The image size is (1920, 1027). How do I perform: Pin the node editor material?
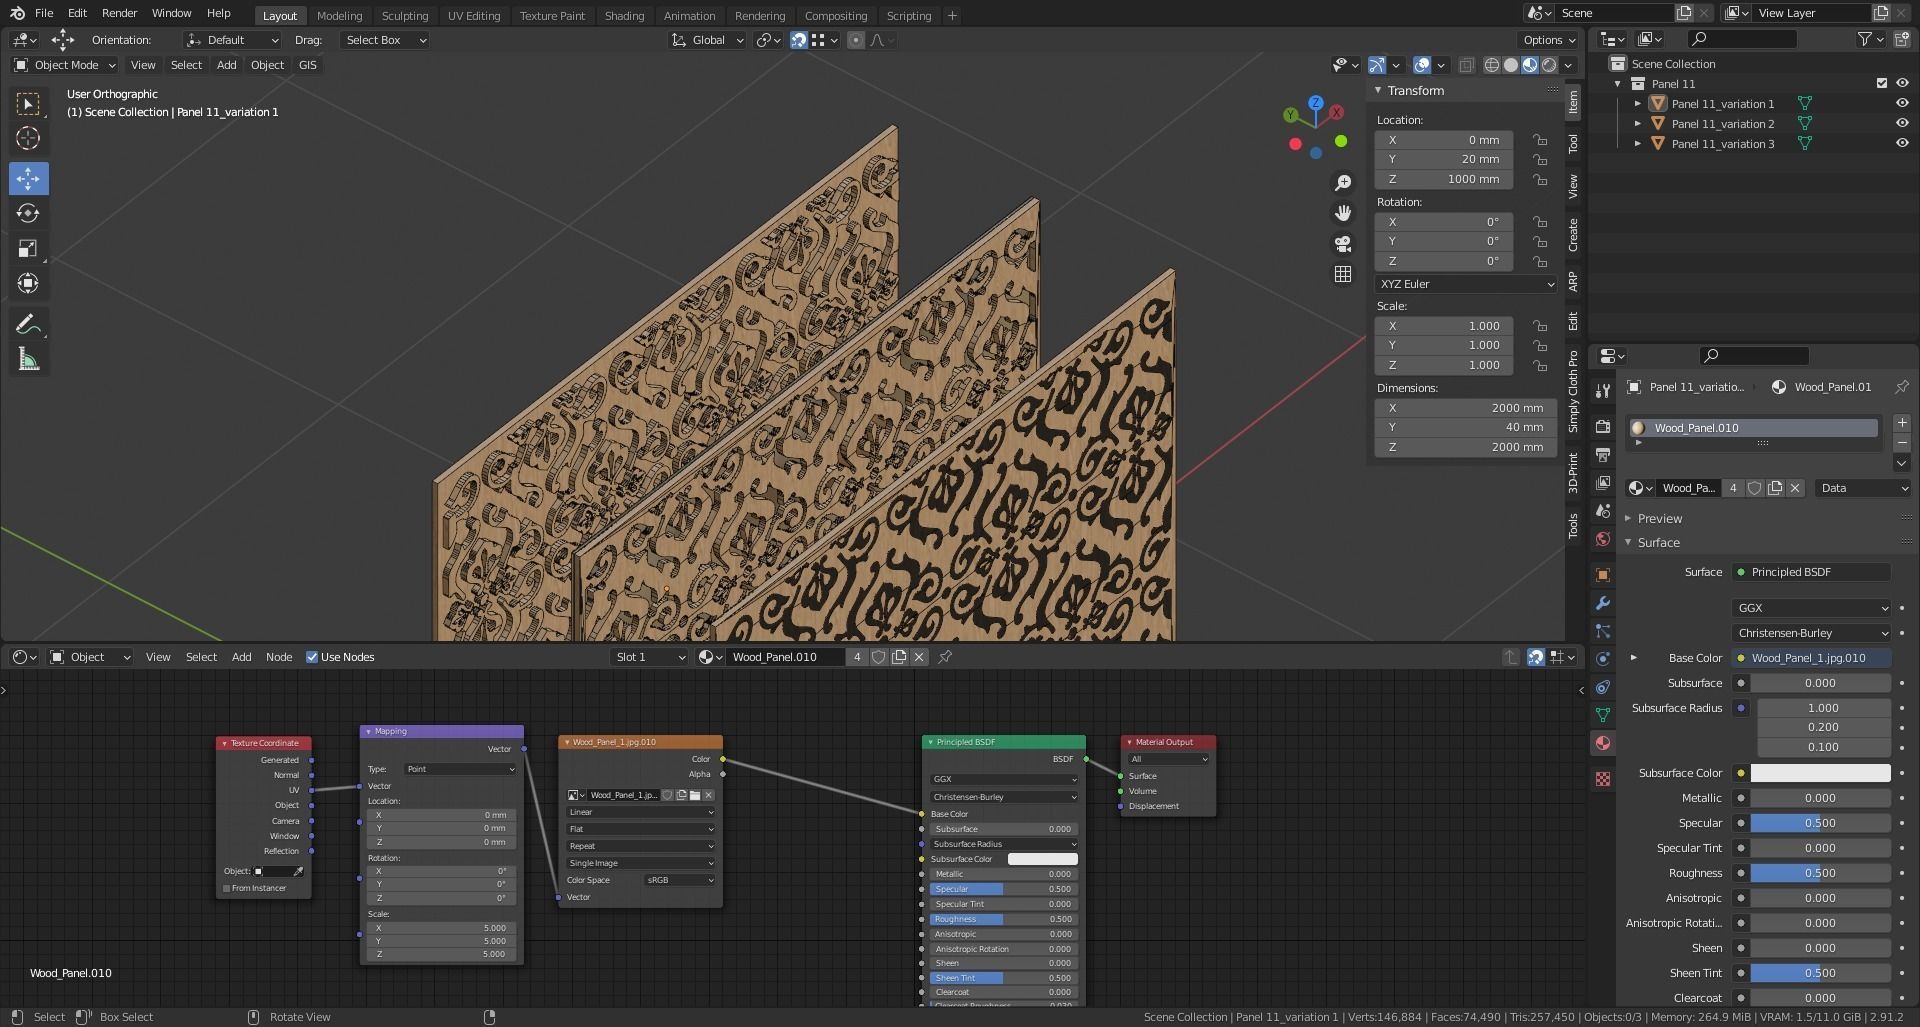tap(945, 657)
